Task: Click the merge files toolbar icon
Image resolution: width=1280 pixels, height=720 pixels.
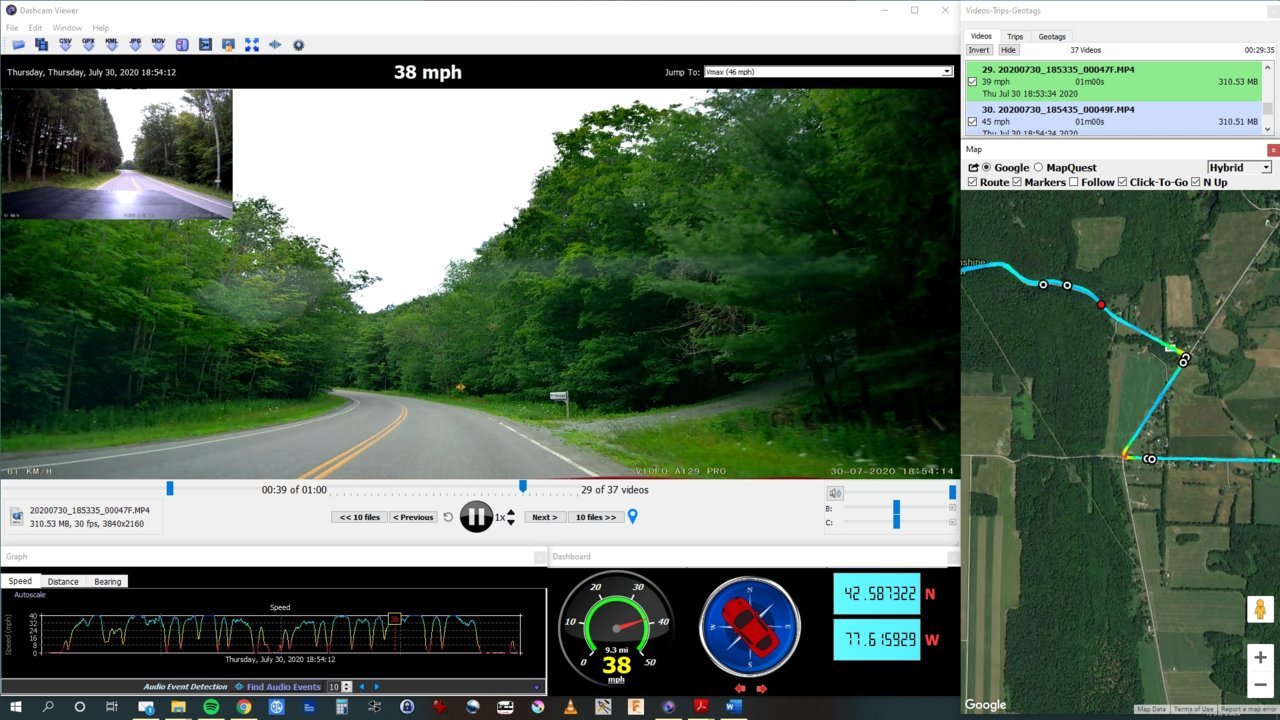Action: 41,44
